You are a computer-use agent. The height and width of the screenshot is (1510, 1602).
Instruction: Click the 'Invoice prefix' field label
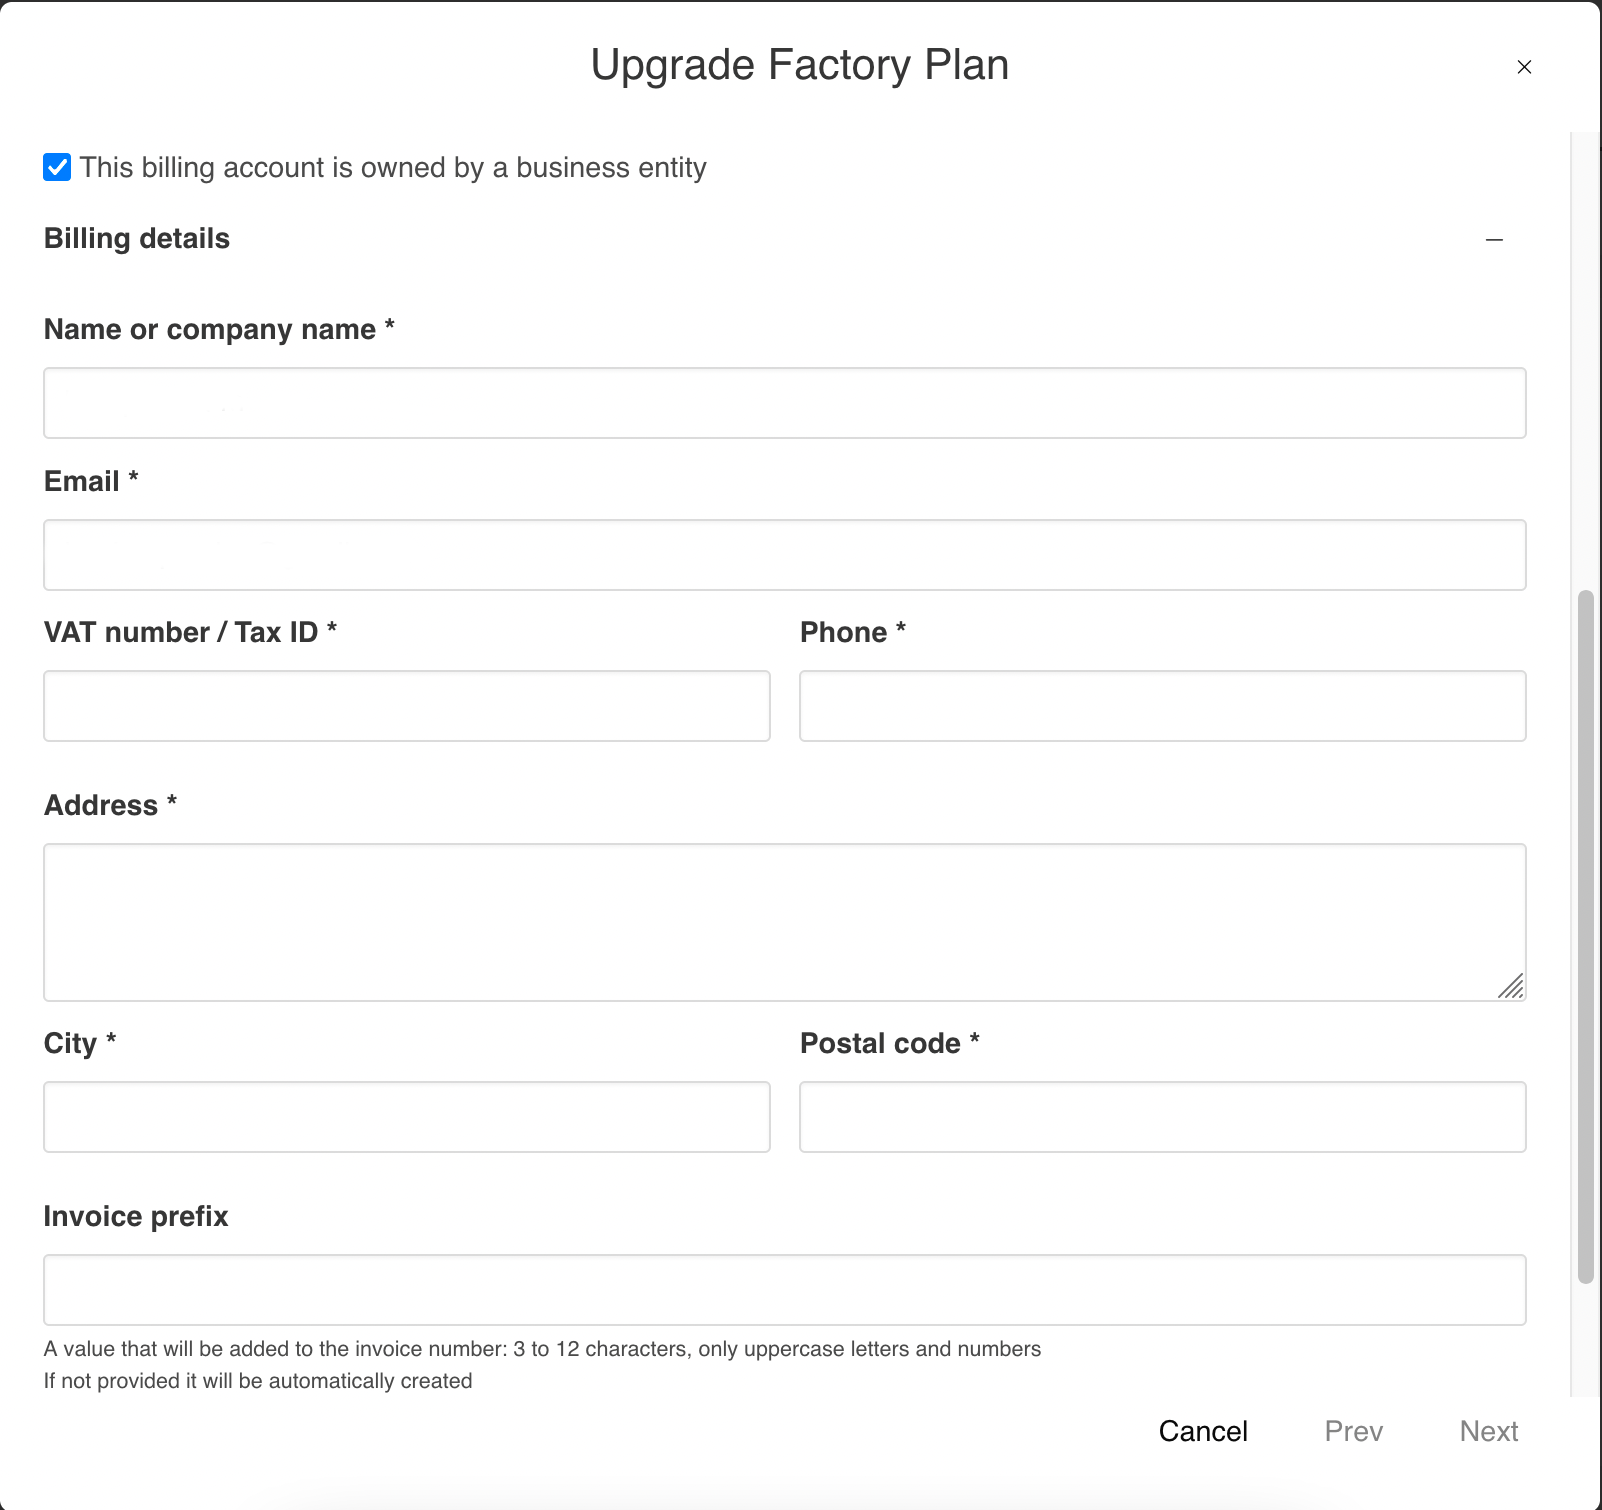[x=136, y=1217]
